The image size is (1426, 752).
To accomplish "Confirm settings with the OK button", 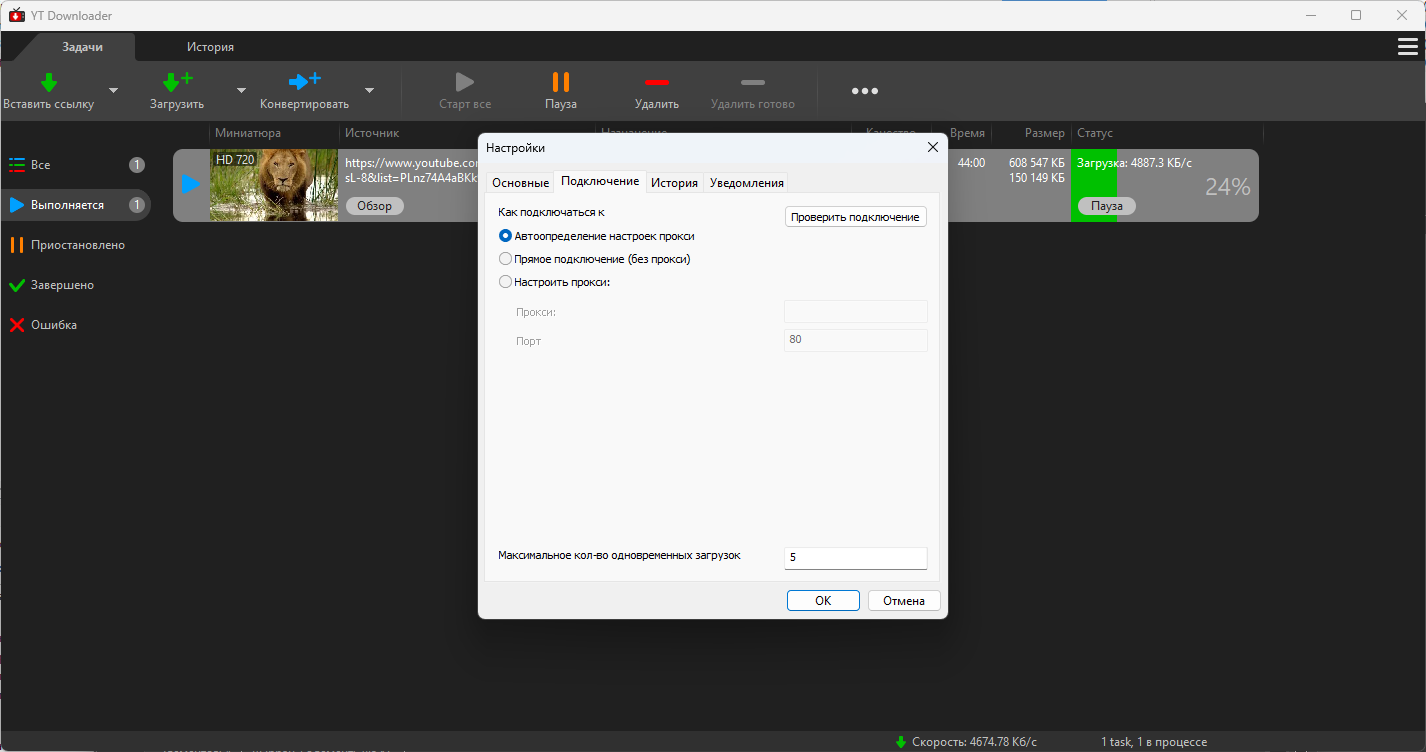I will [x=822, y=601].
